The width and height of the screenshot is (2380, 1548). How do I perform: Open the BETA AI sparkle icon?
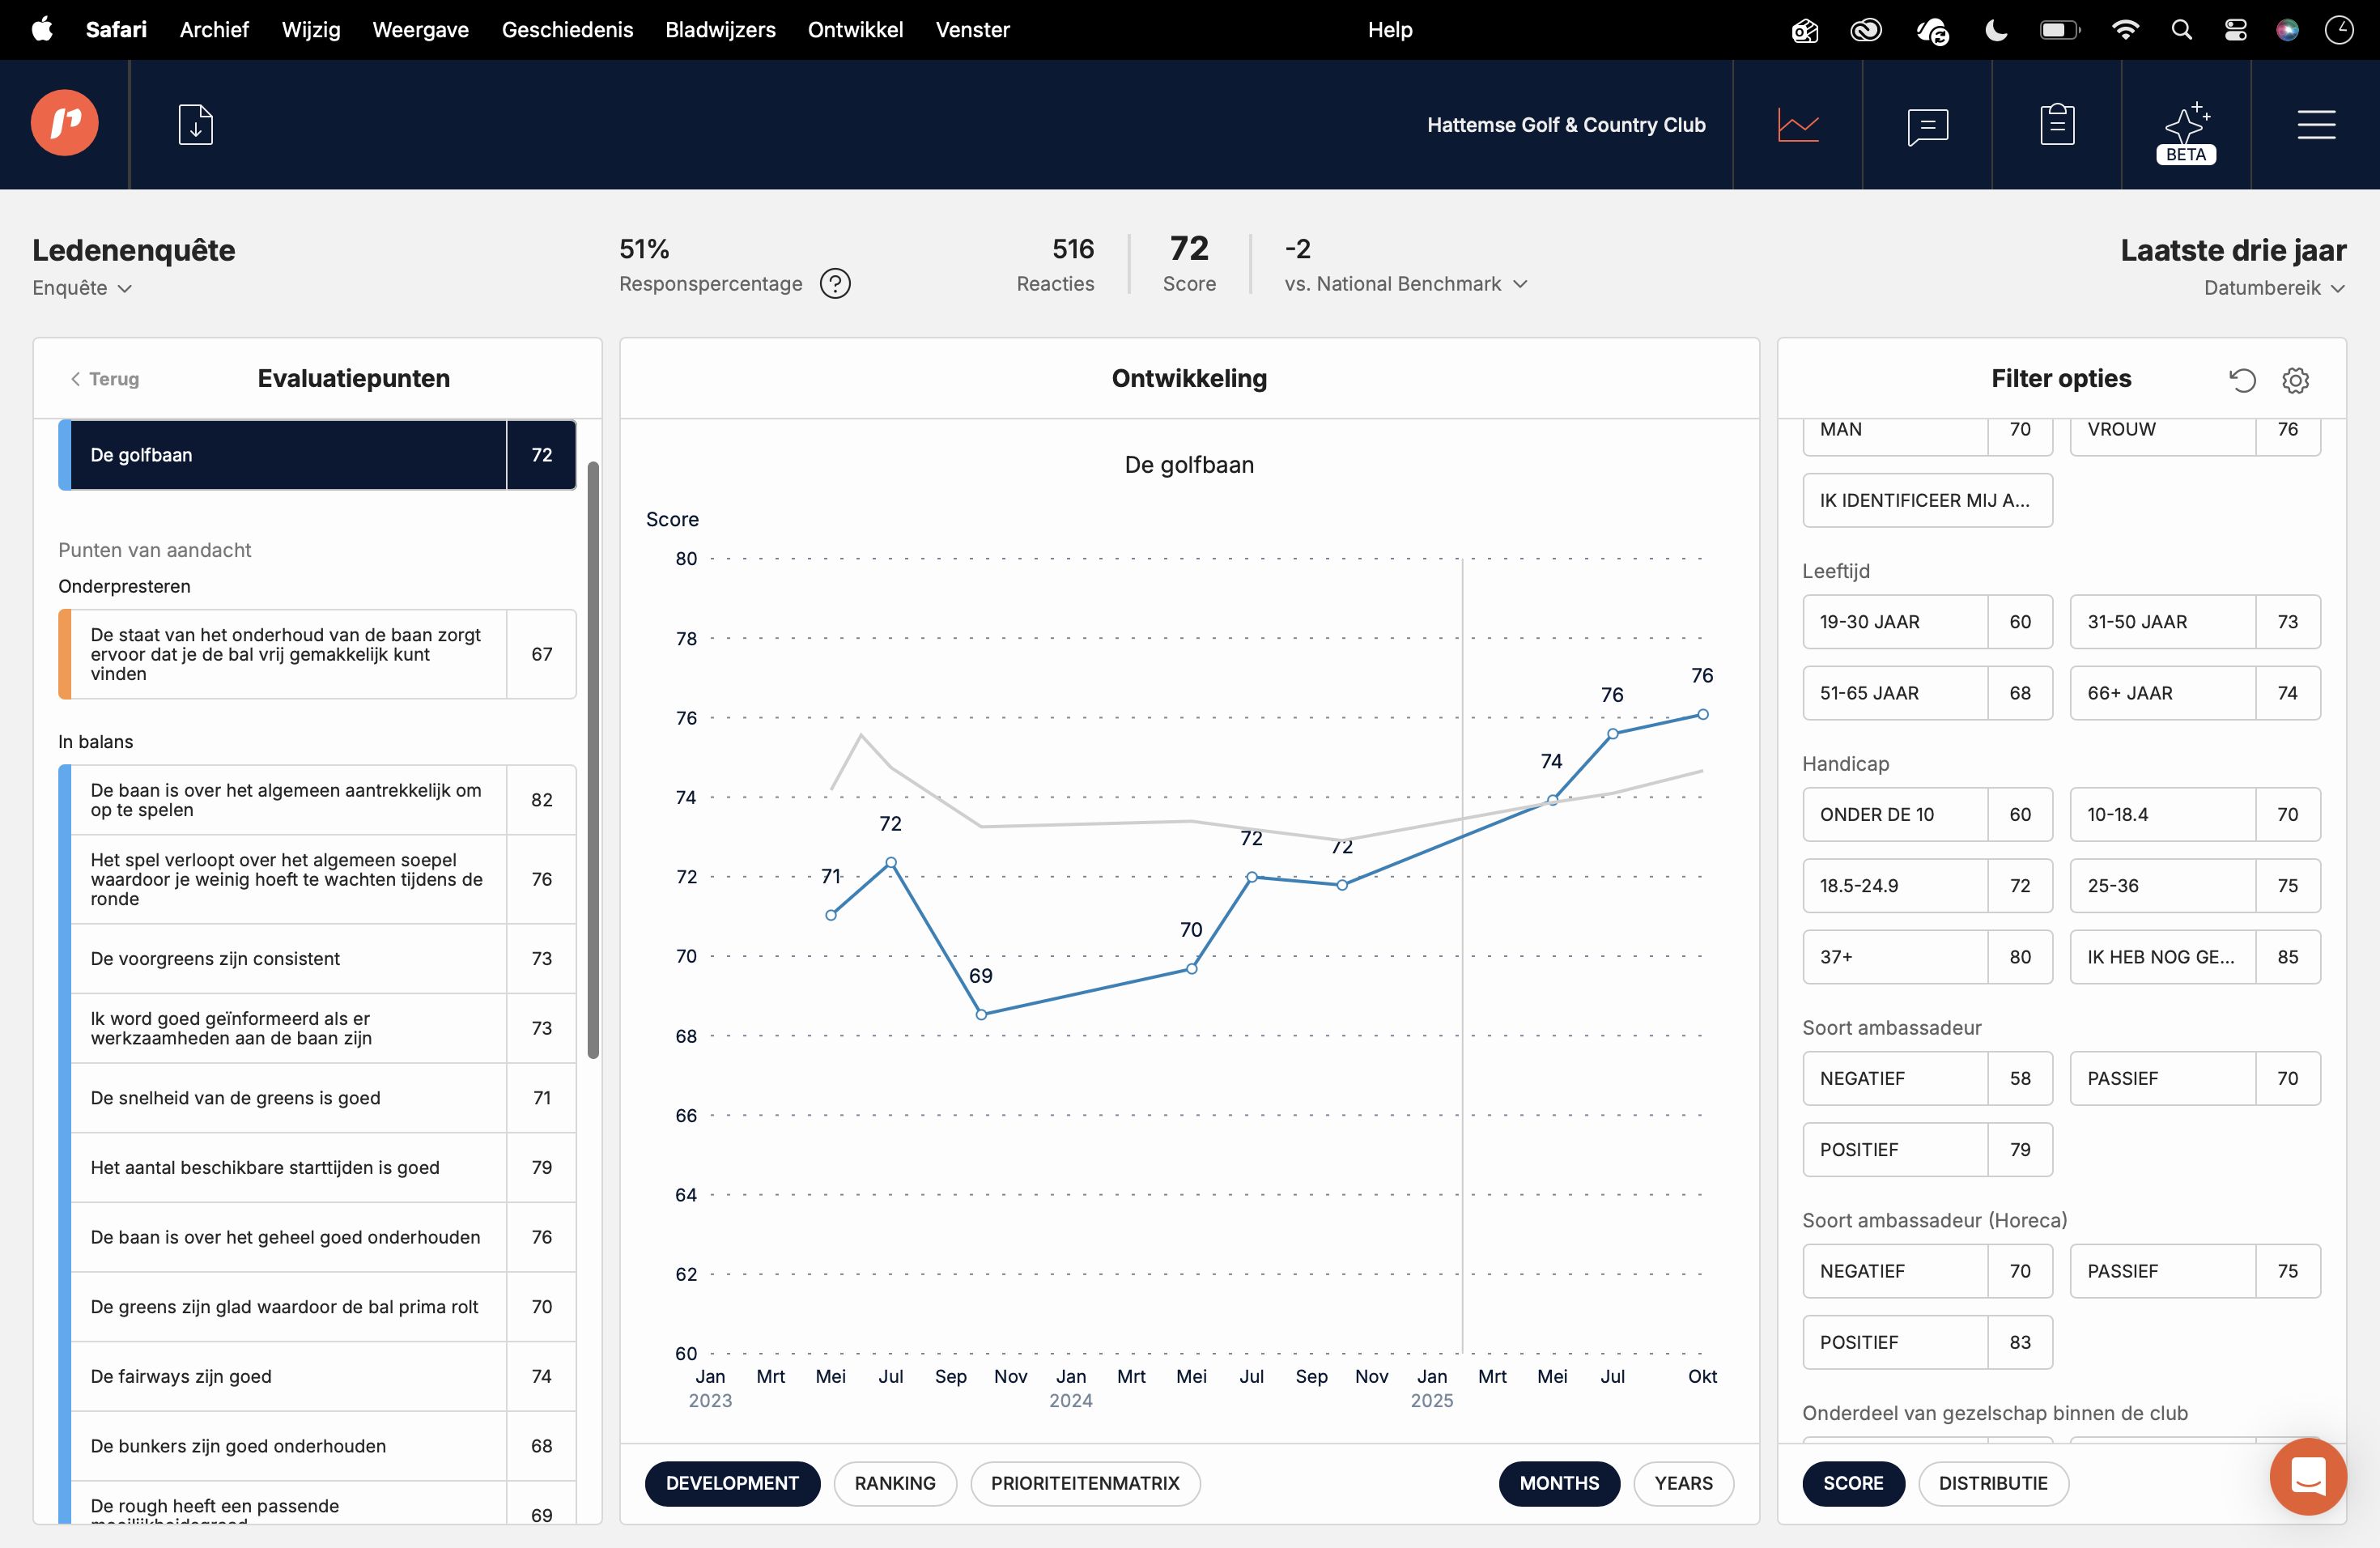click(2185, 130)
